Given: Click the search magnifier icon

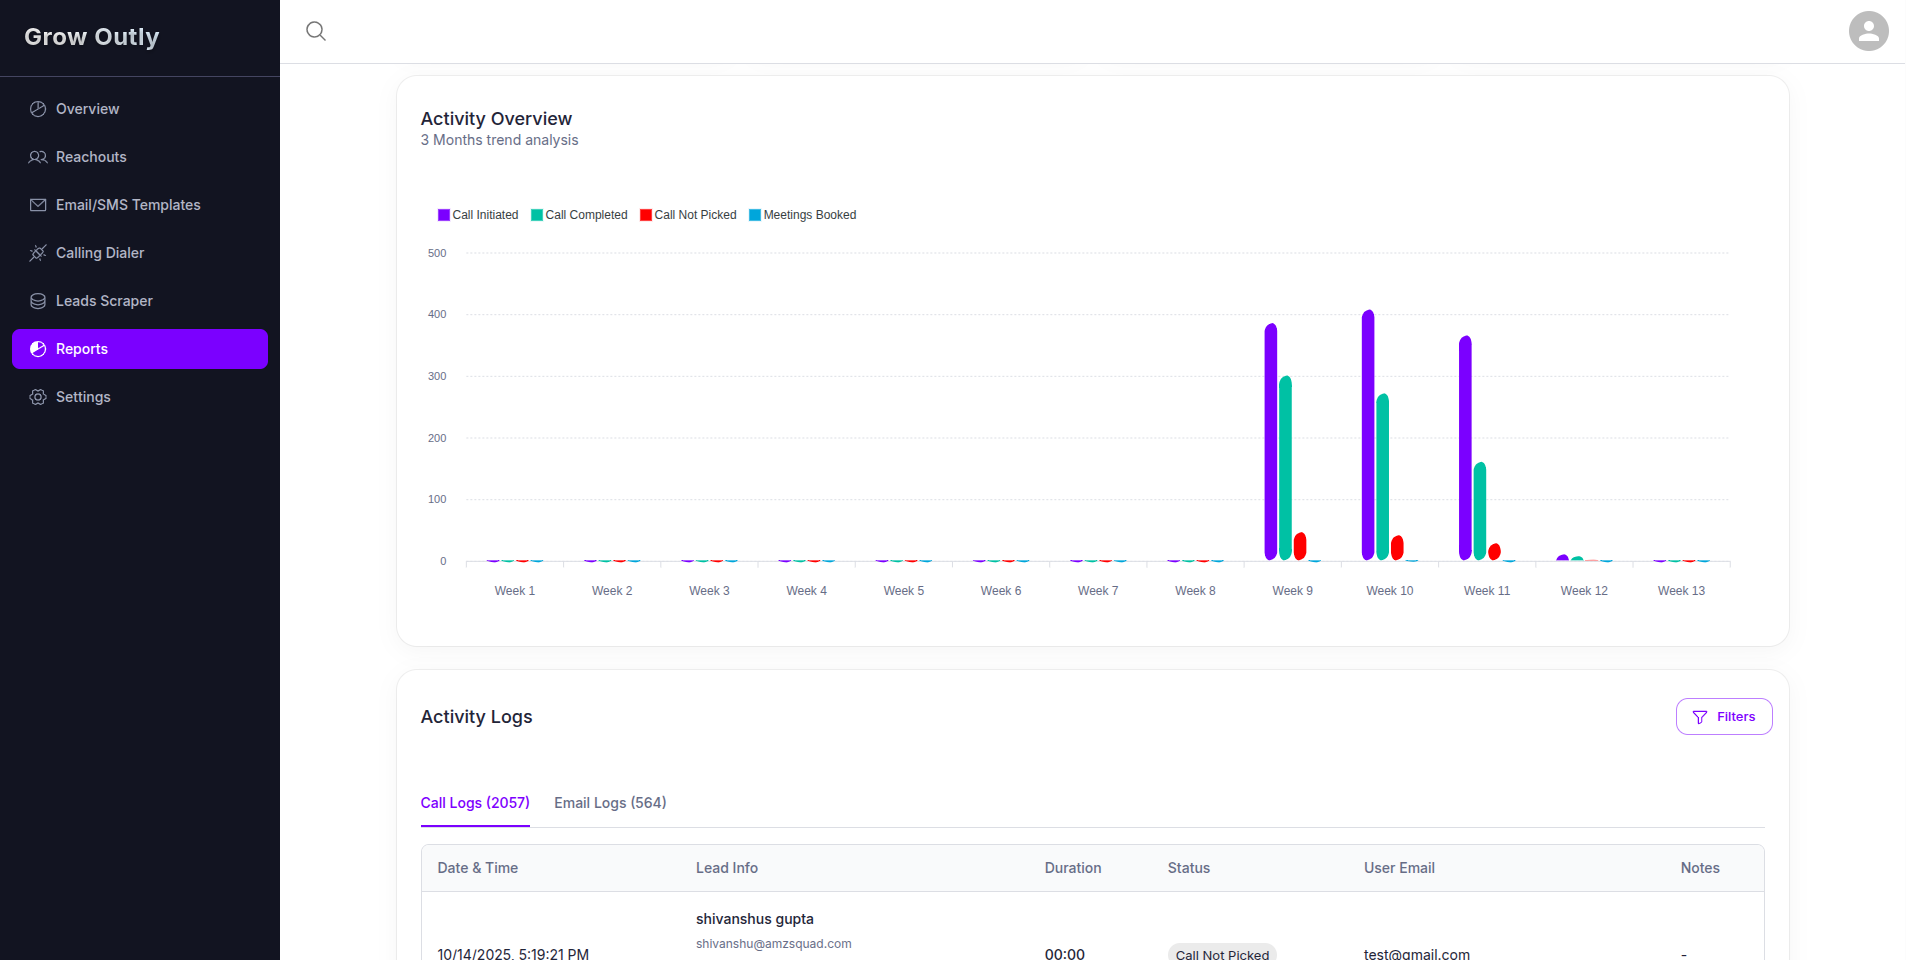Looking at the screenshot, I should coord(316,31).
